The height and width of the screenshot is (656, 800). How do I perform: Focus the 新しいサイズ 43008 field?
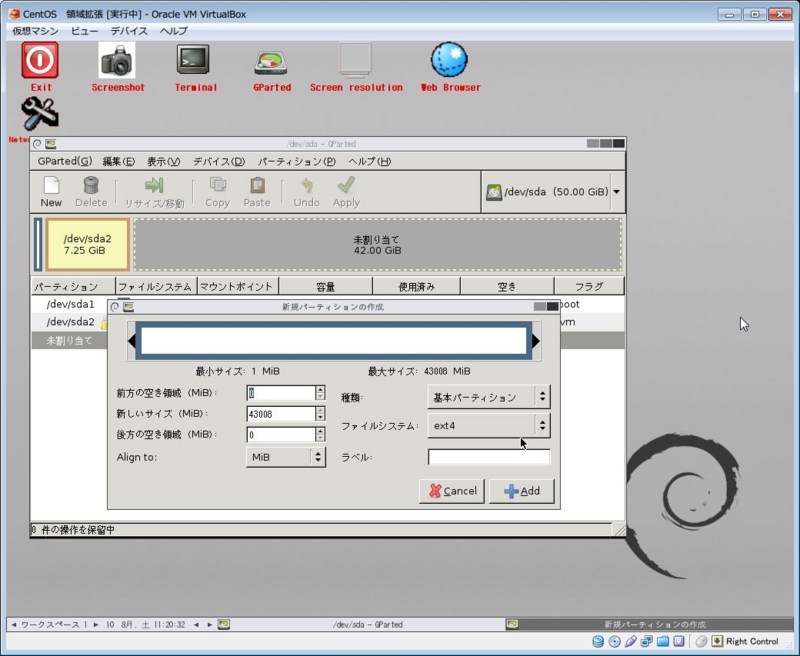coord(281,414)
